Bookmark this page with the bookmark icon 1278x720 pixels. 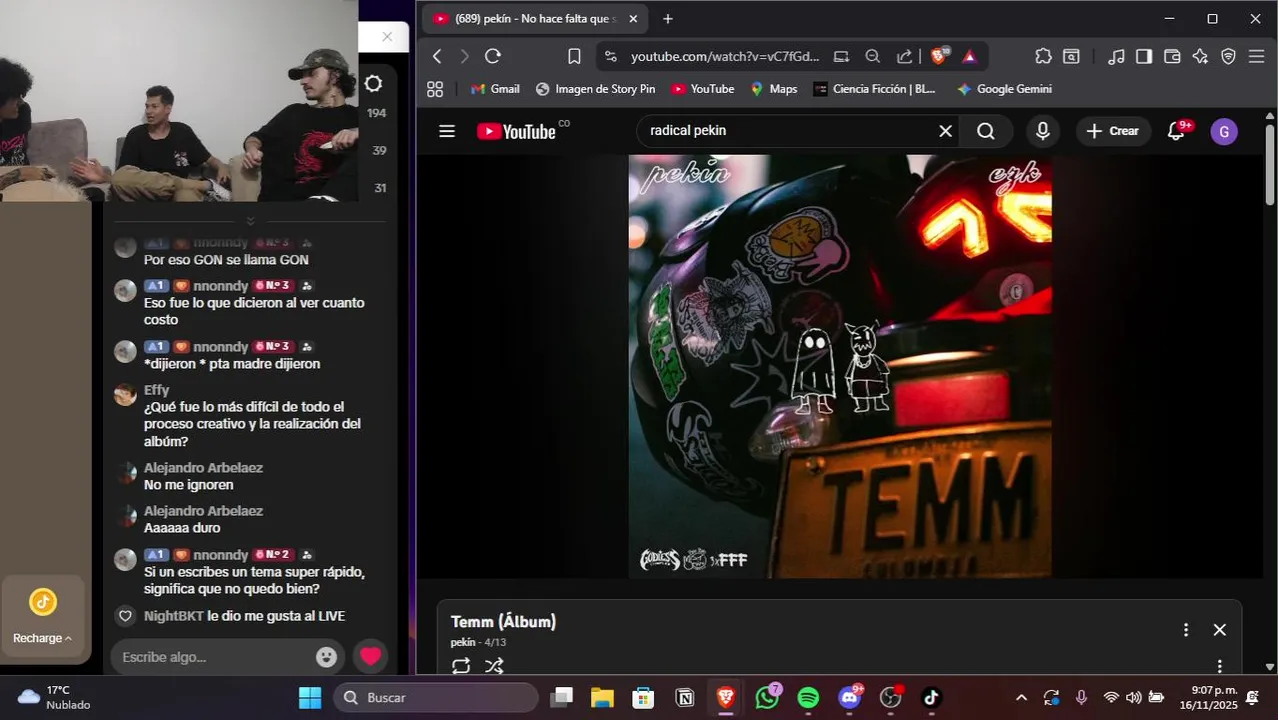tap(574, 57)
